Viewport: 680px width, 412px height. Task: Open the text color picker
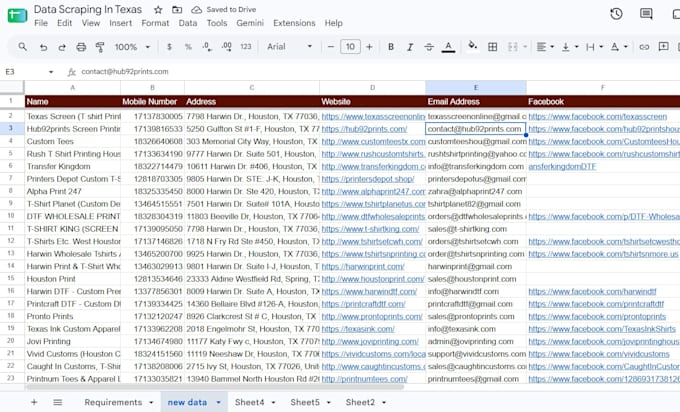(x=448, y=47)
